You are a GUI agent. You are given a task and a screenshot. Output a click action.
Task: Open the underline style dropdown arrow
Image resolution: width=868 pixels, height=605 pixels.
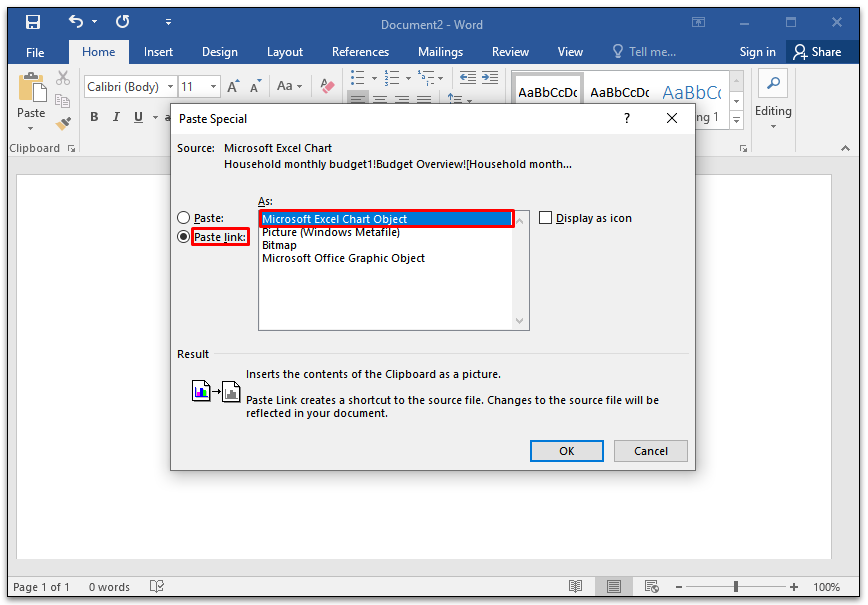155,117
